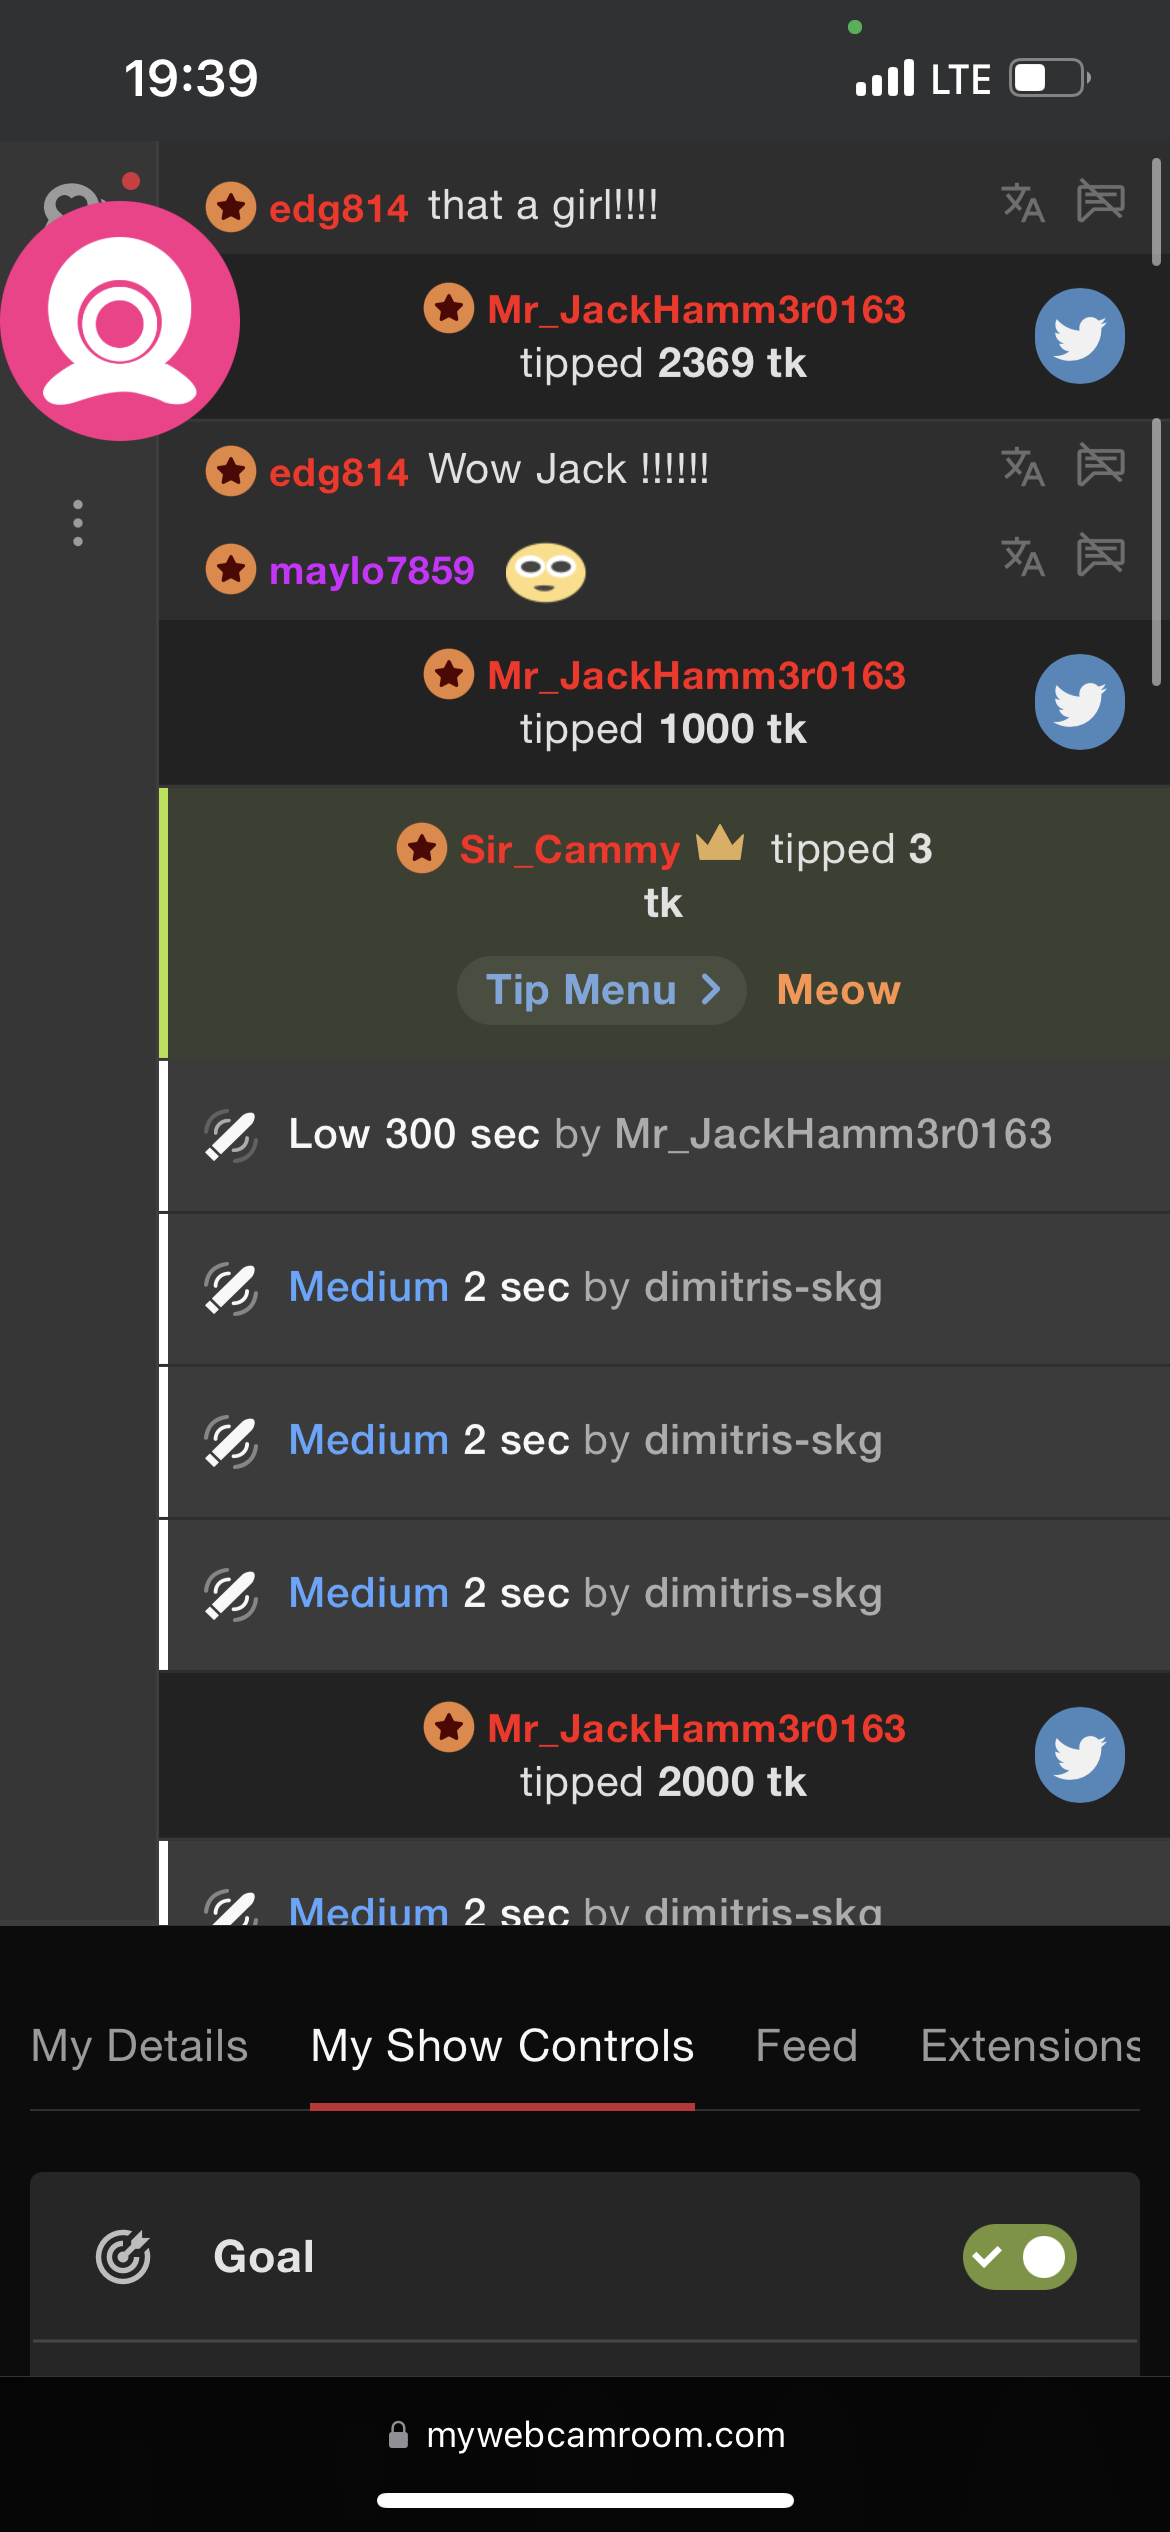Tap the maylo7859 username
This screenshot has width=1170, height=2532.
pos(371,570)
